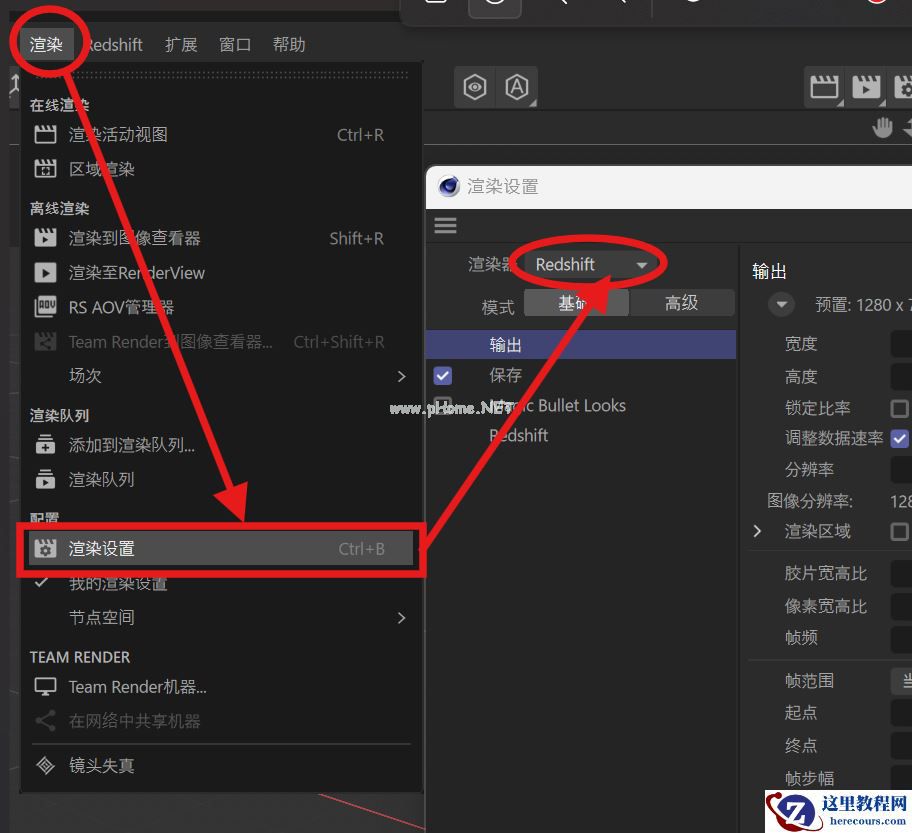Click the add to render queue icon

pos(45,444)
